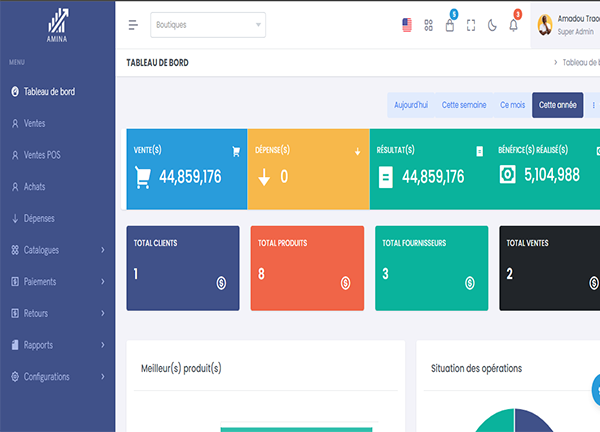
Task: Toggle dark mode with moon icon
Action: 492,25
